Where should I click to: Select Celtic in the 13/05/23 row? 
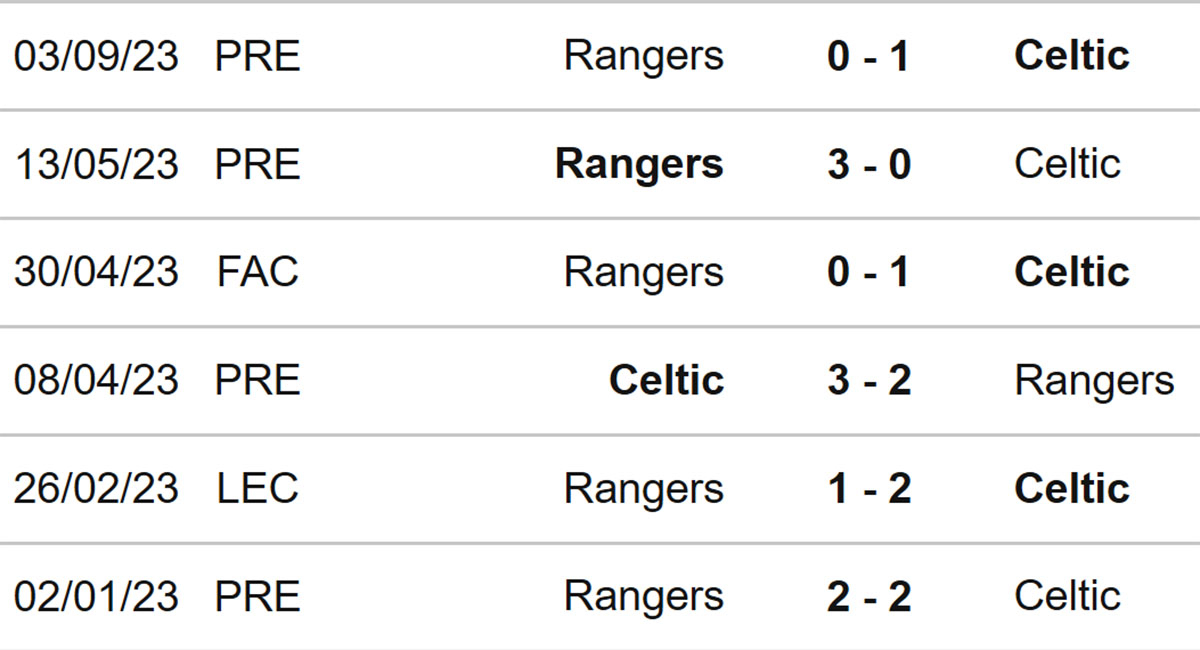click(1067, 164)
